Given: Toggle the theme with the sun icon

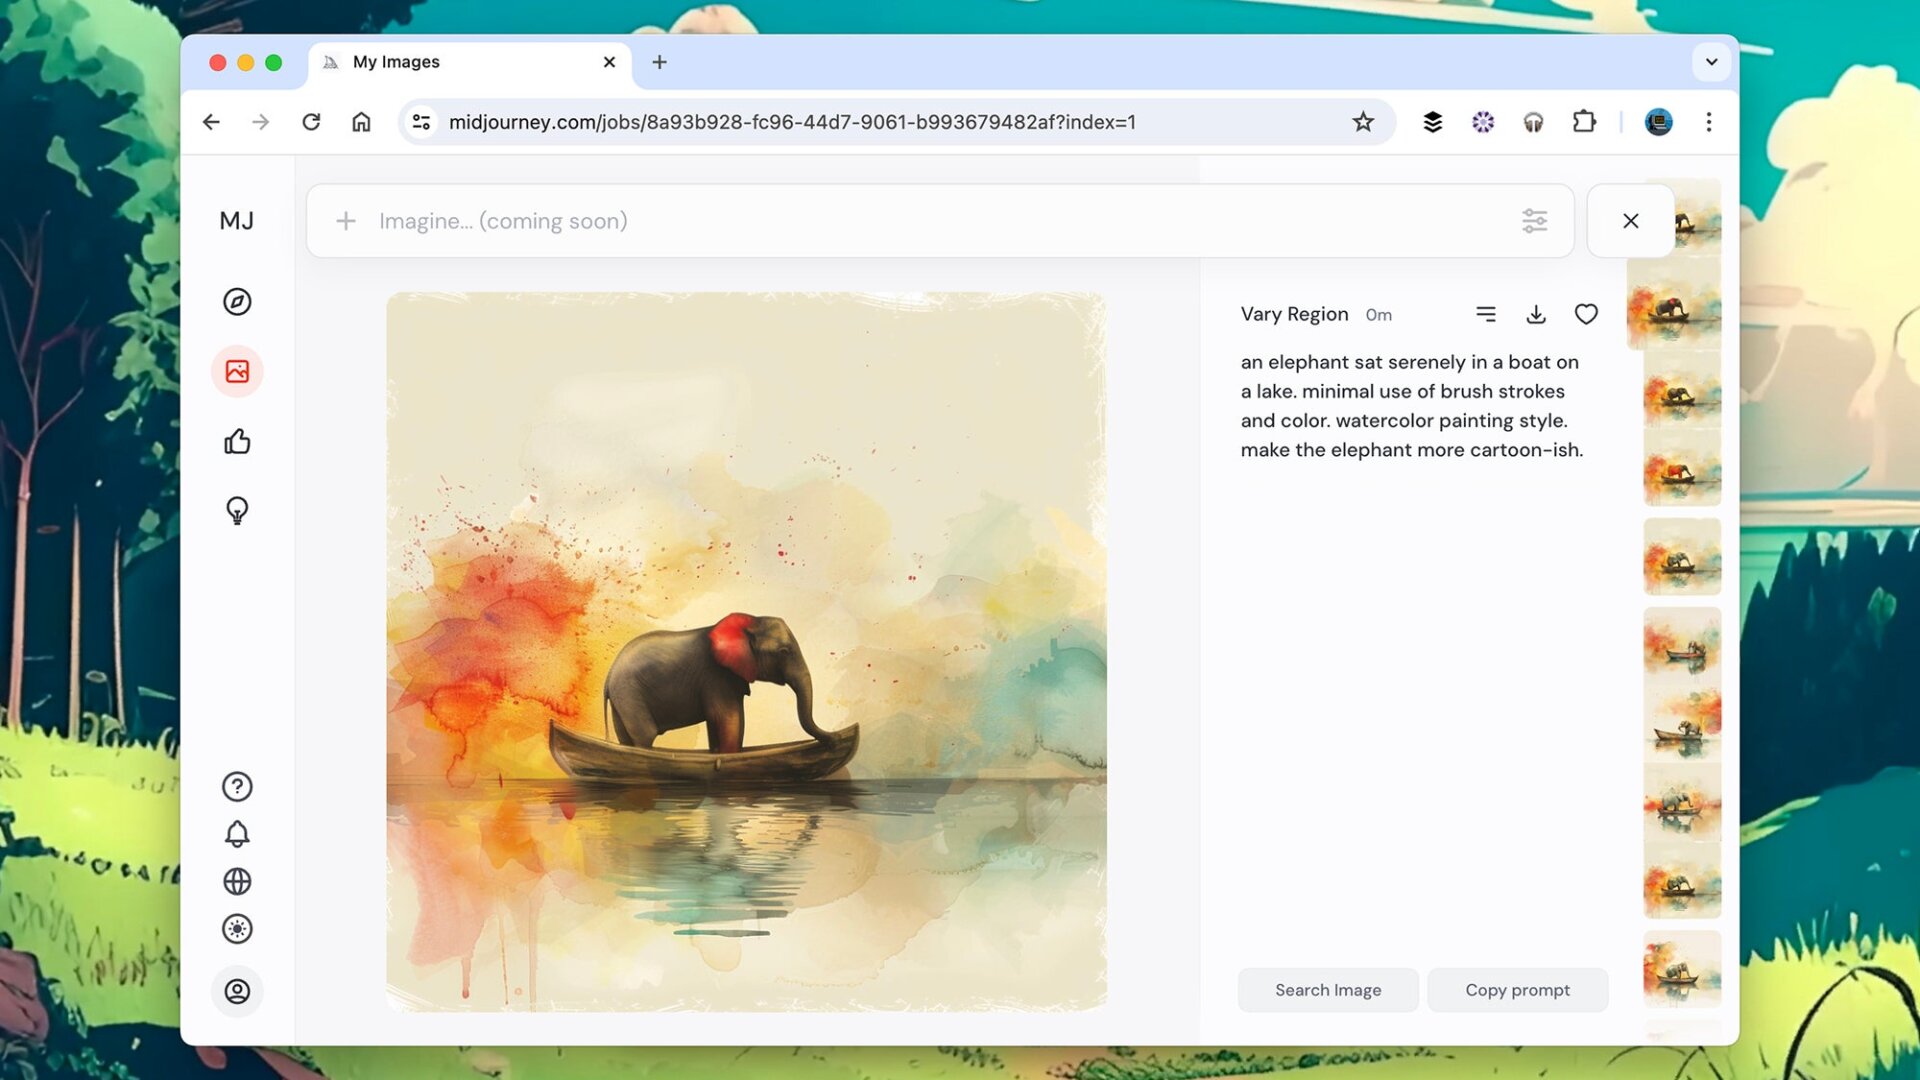Looking at the screenshot, I should (237, 929).
